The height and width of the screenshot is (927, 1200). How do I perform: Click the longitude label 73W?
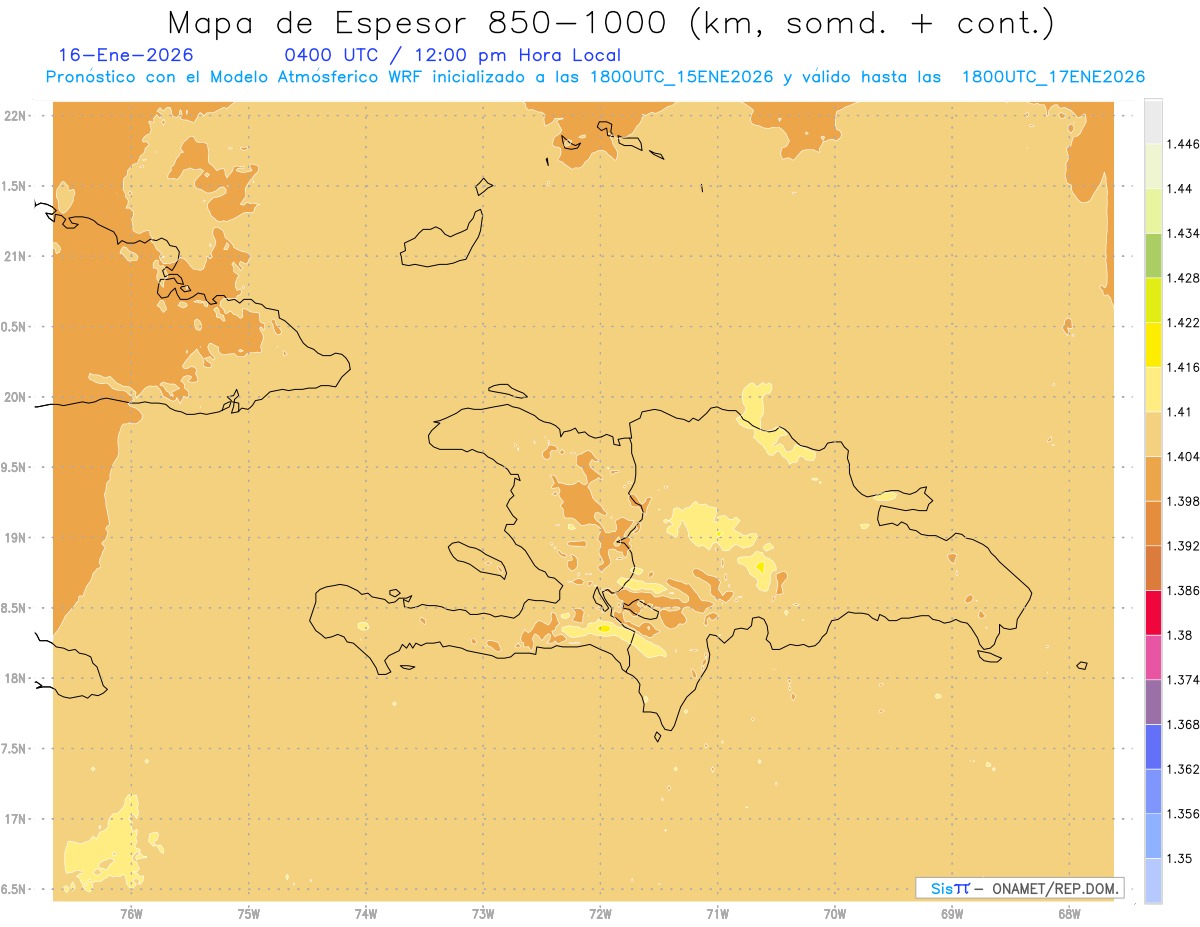click(483, 914)
